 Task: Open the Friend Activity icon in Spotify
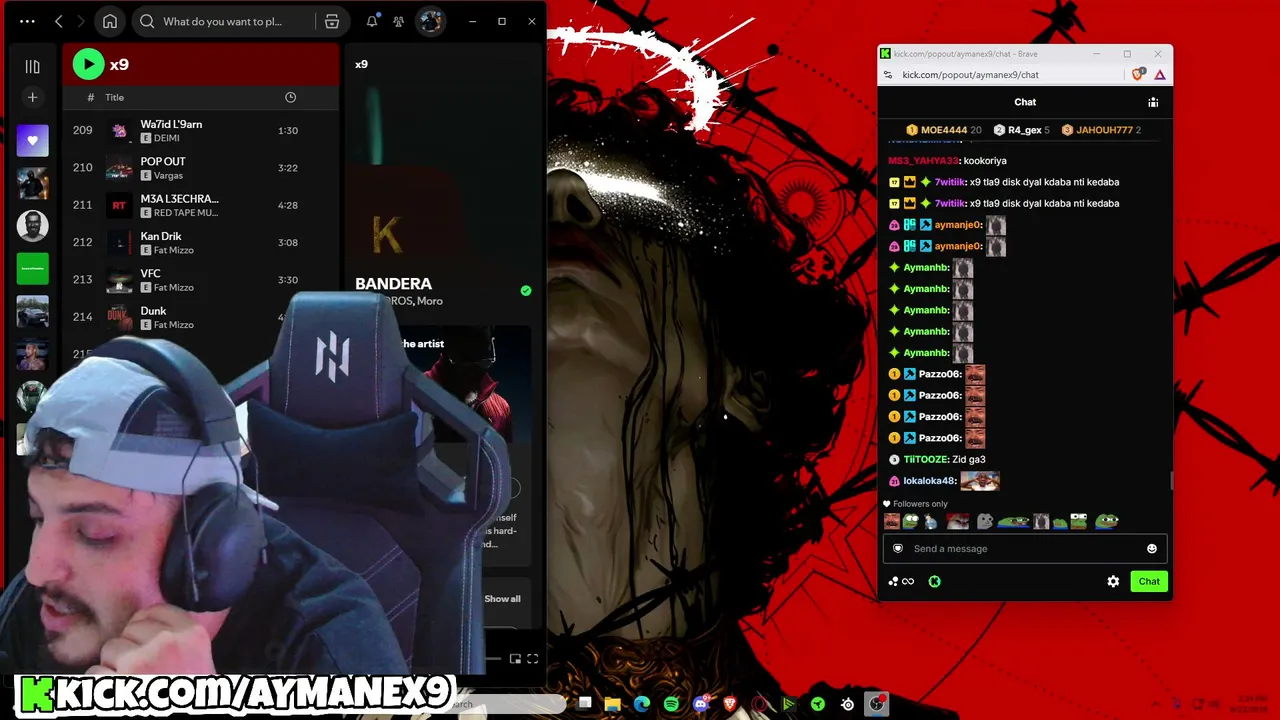point(399,21)
